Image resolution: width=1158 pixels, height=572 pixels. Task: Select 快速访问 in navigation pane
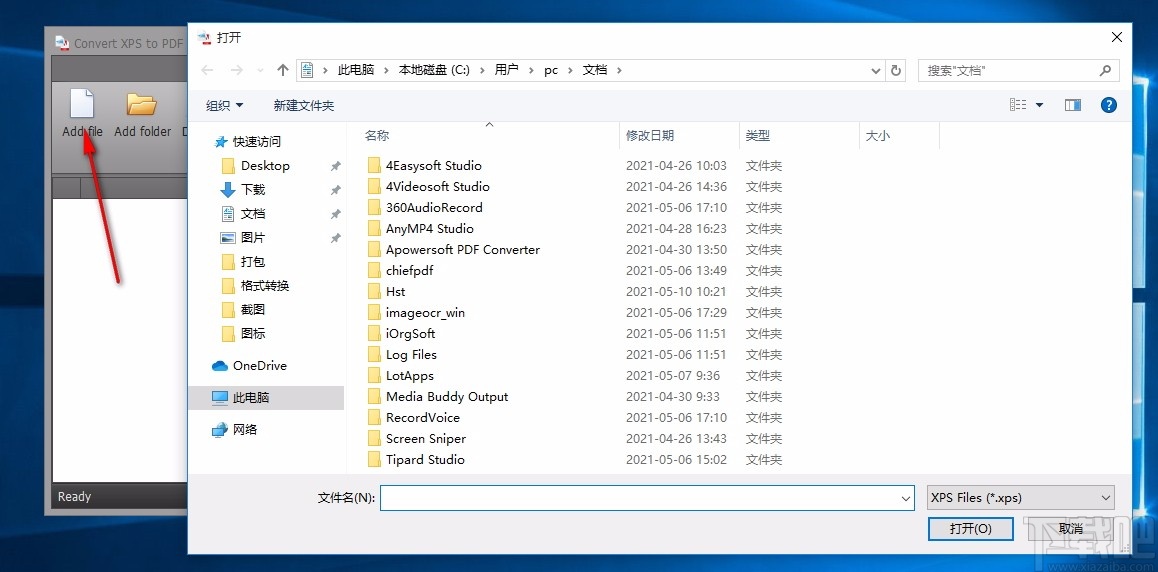point(247,142)
